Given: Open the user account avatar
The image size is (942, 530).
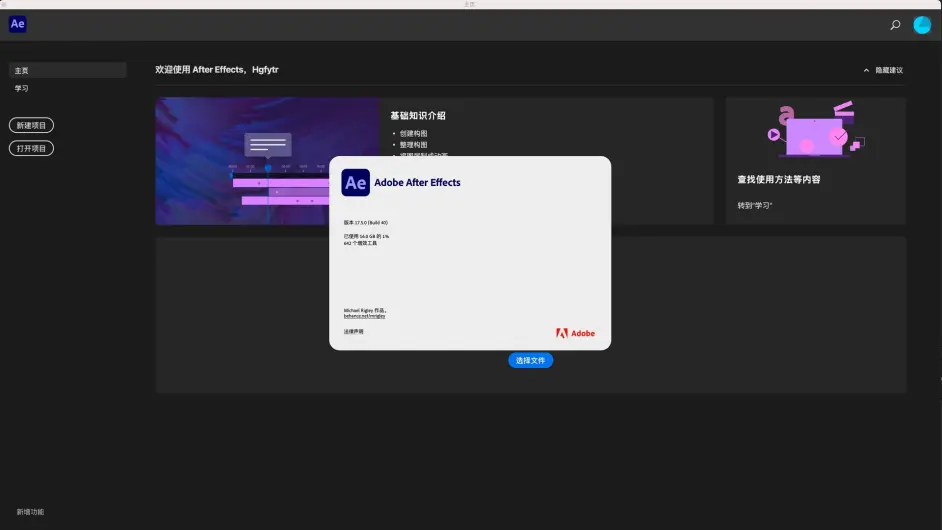Looking at the screenshot, I should [x=922, y=25].
